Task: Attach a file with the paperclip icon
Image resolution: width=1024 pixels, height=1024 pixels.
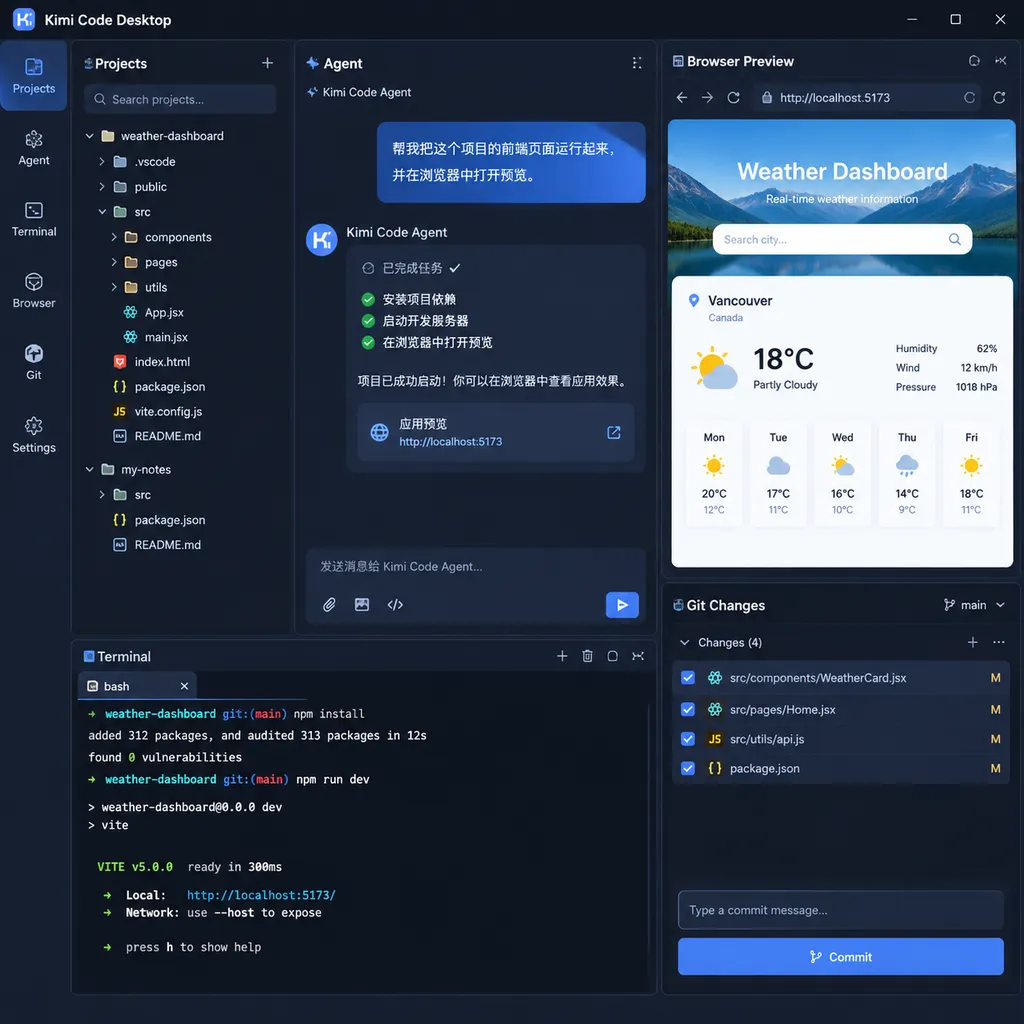Action: 329,605
